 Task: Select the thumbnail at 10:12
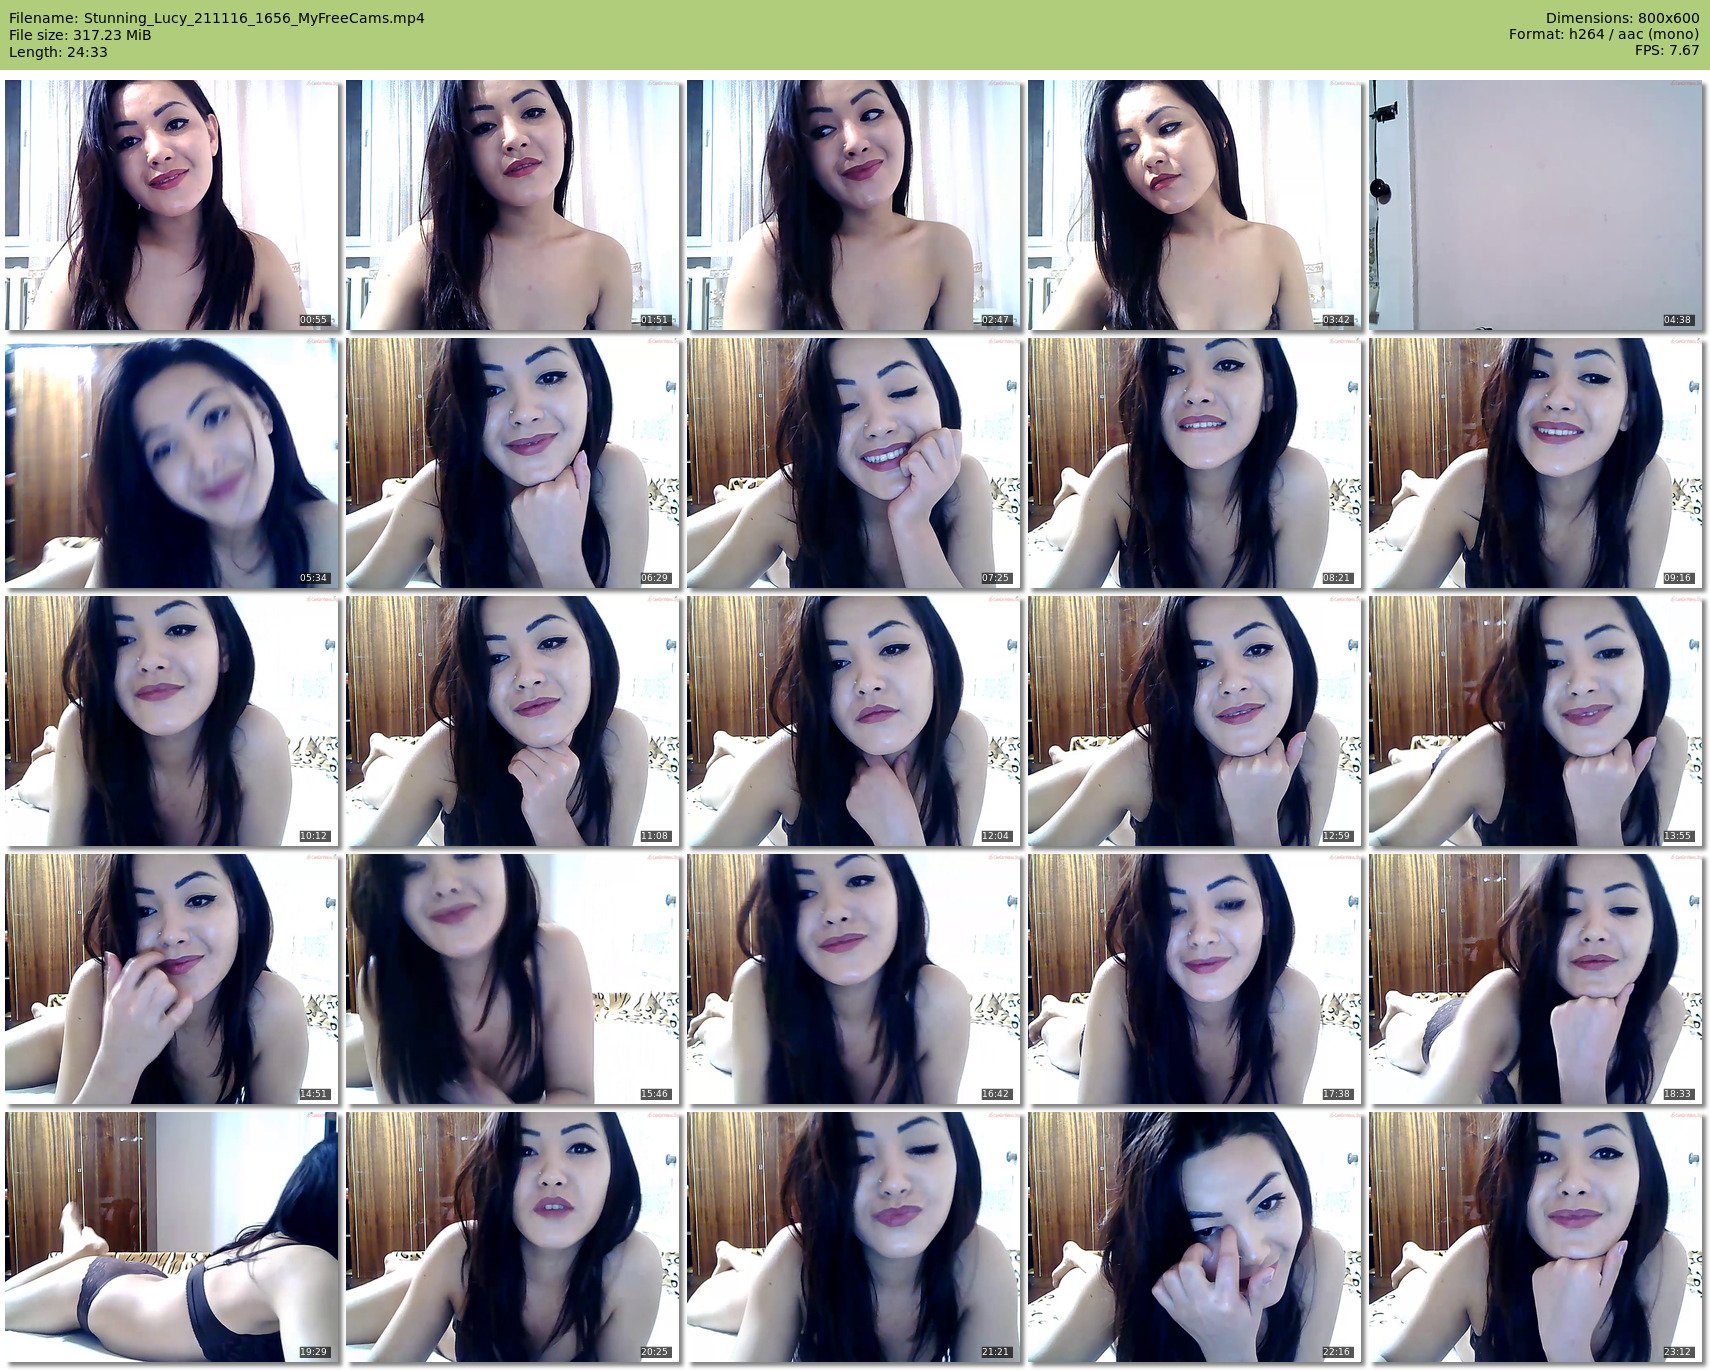[172, 721]
